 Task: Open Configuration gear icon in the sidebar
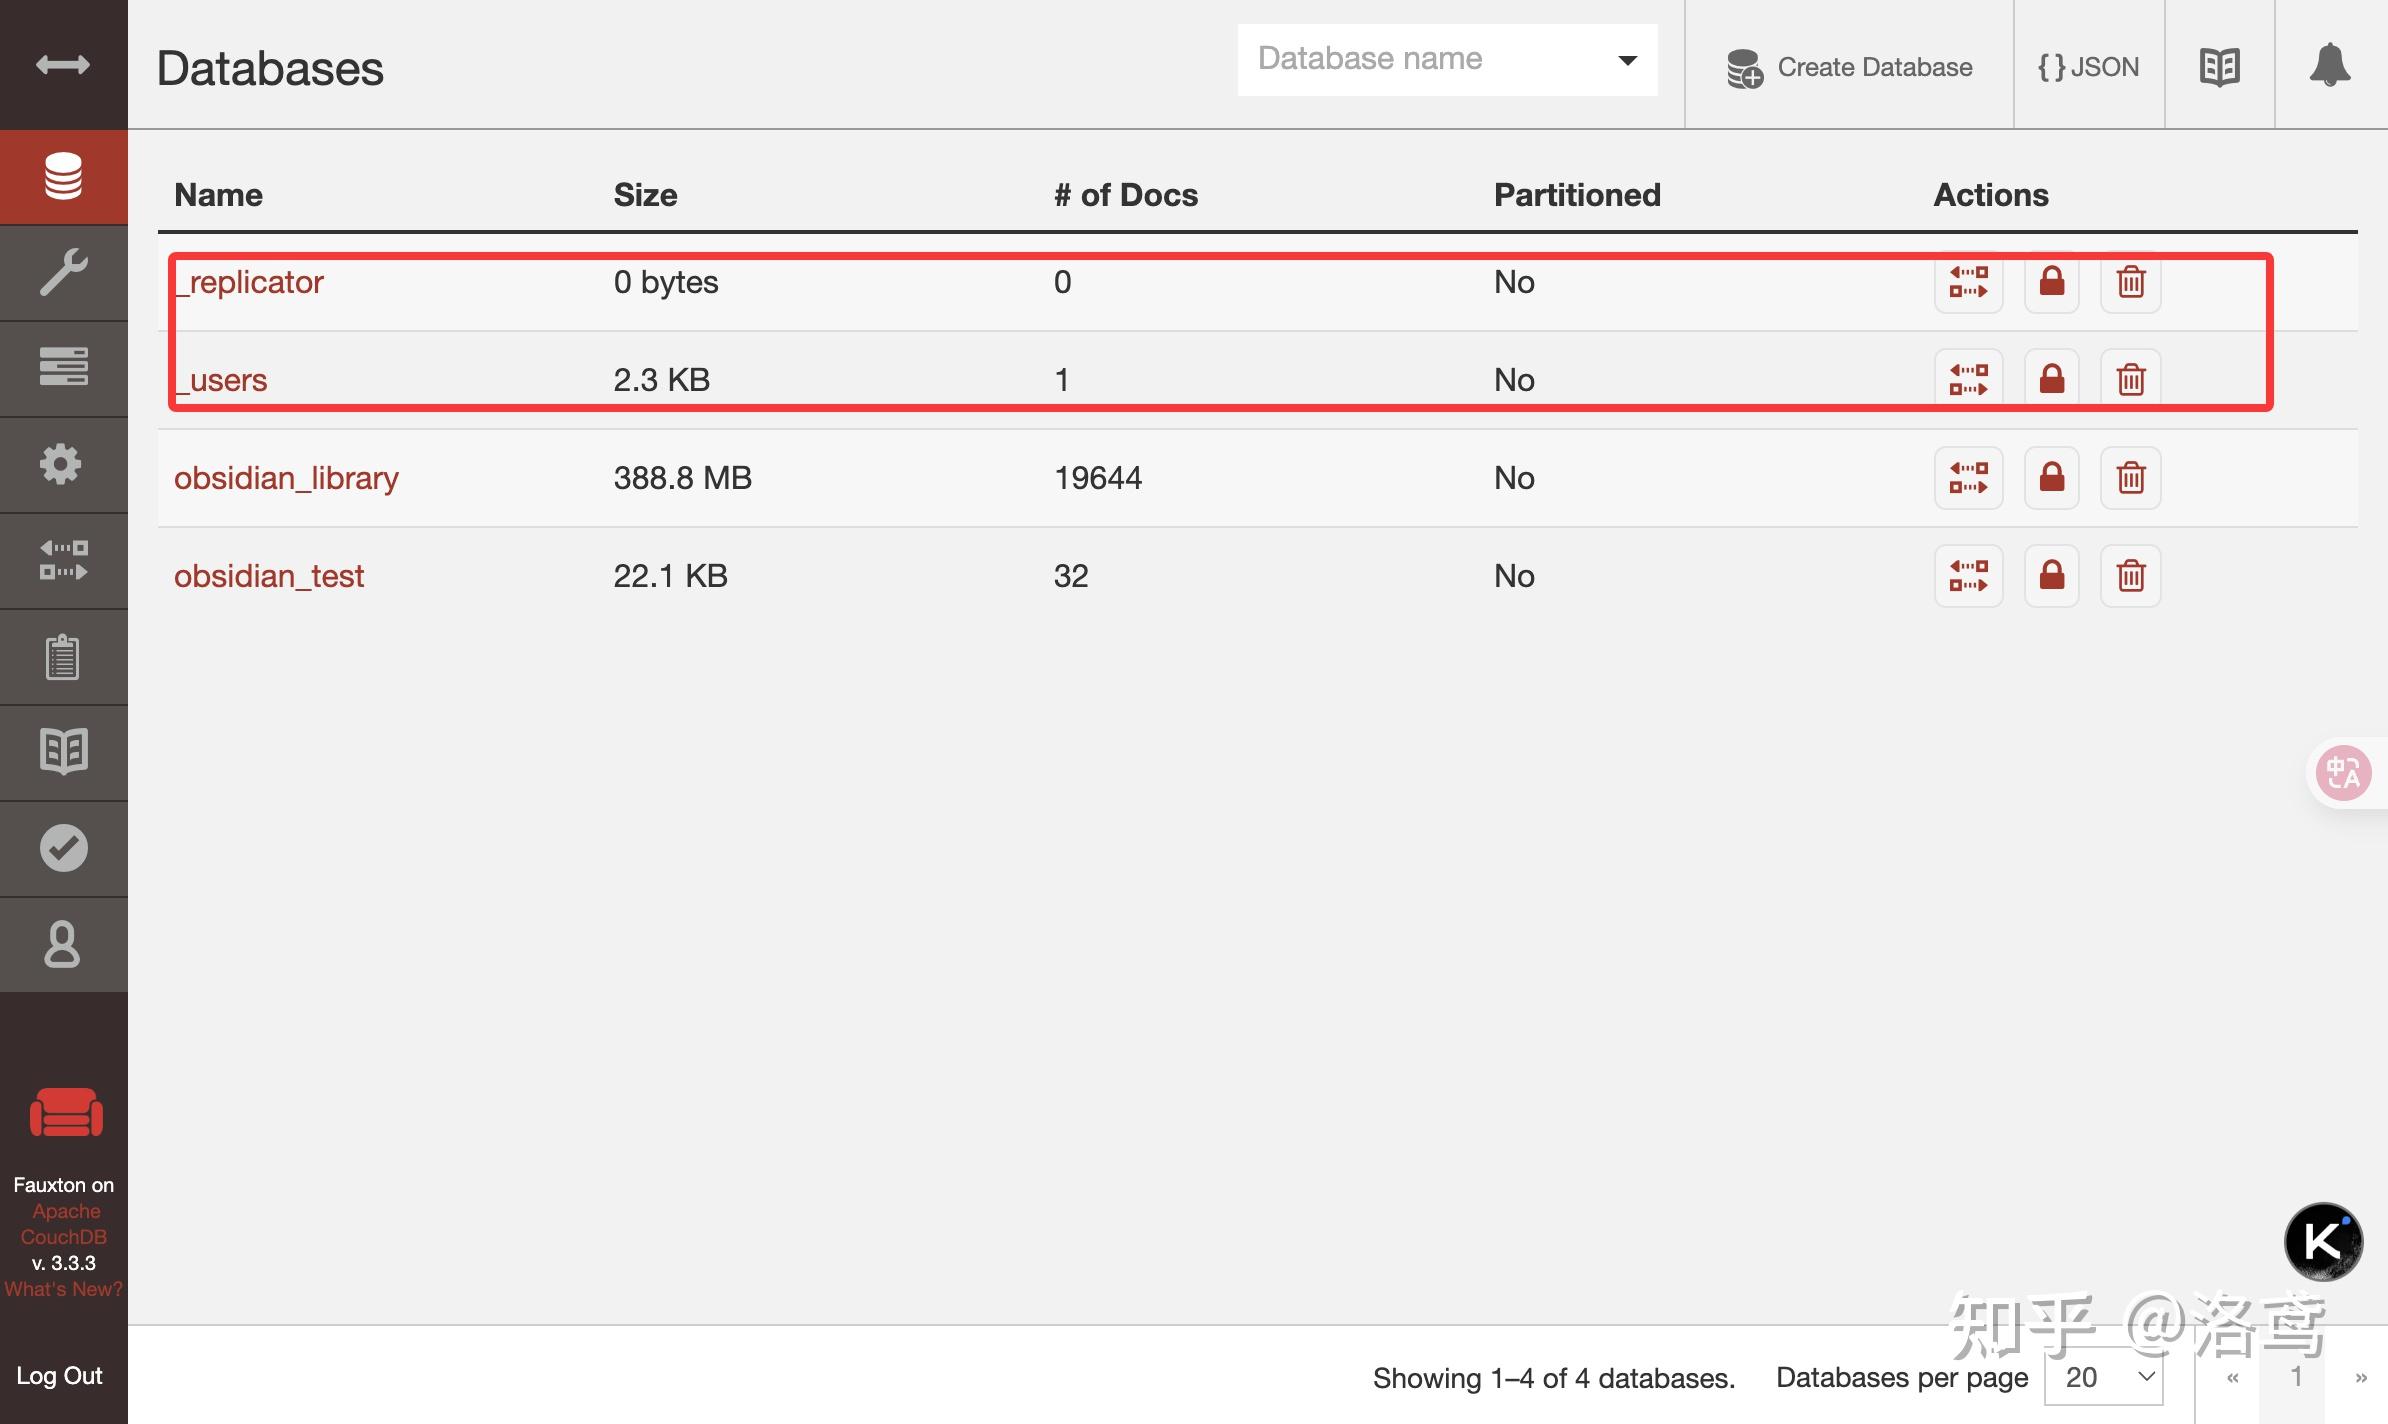[63, 464]
